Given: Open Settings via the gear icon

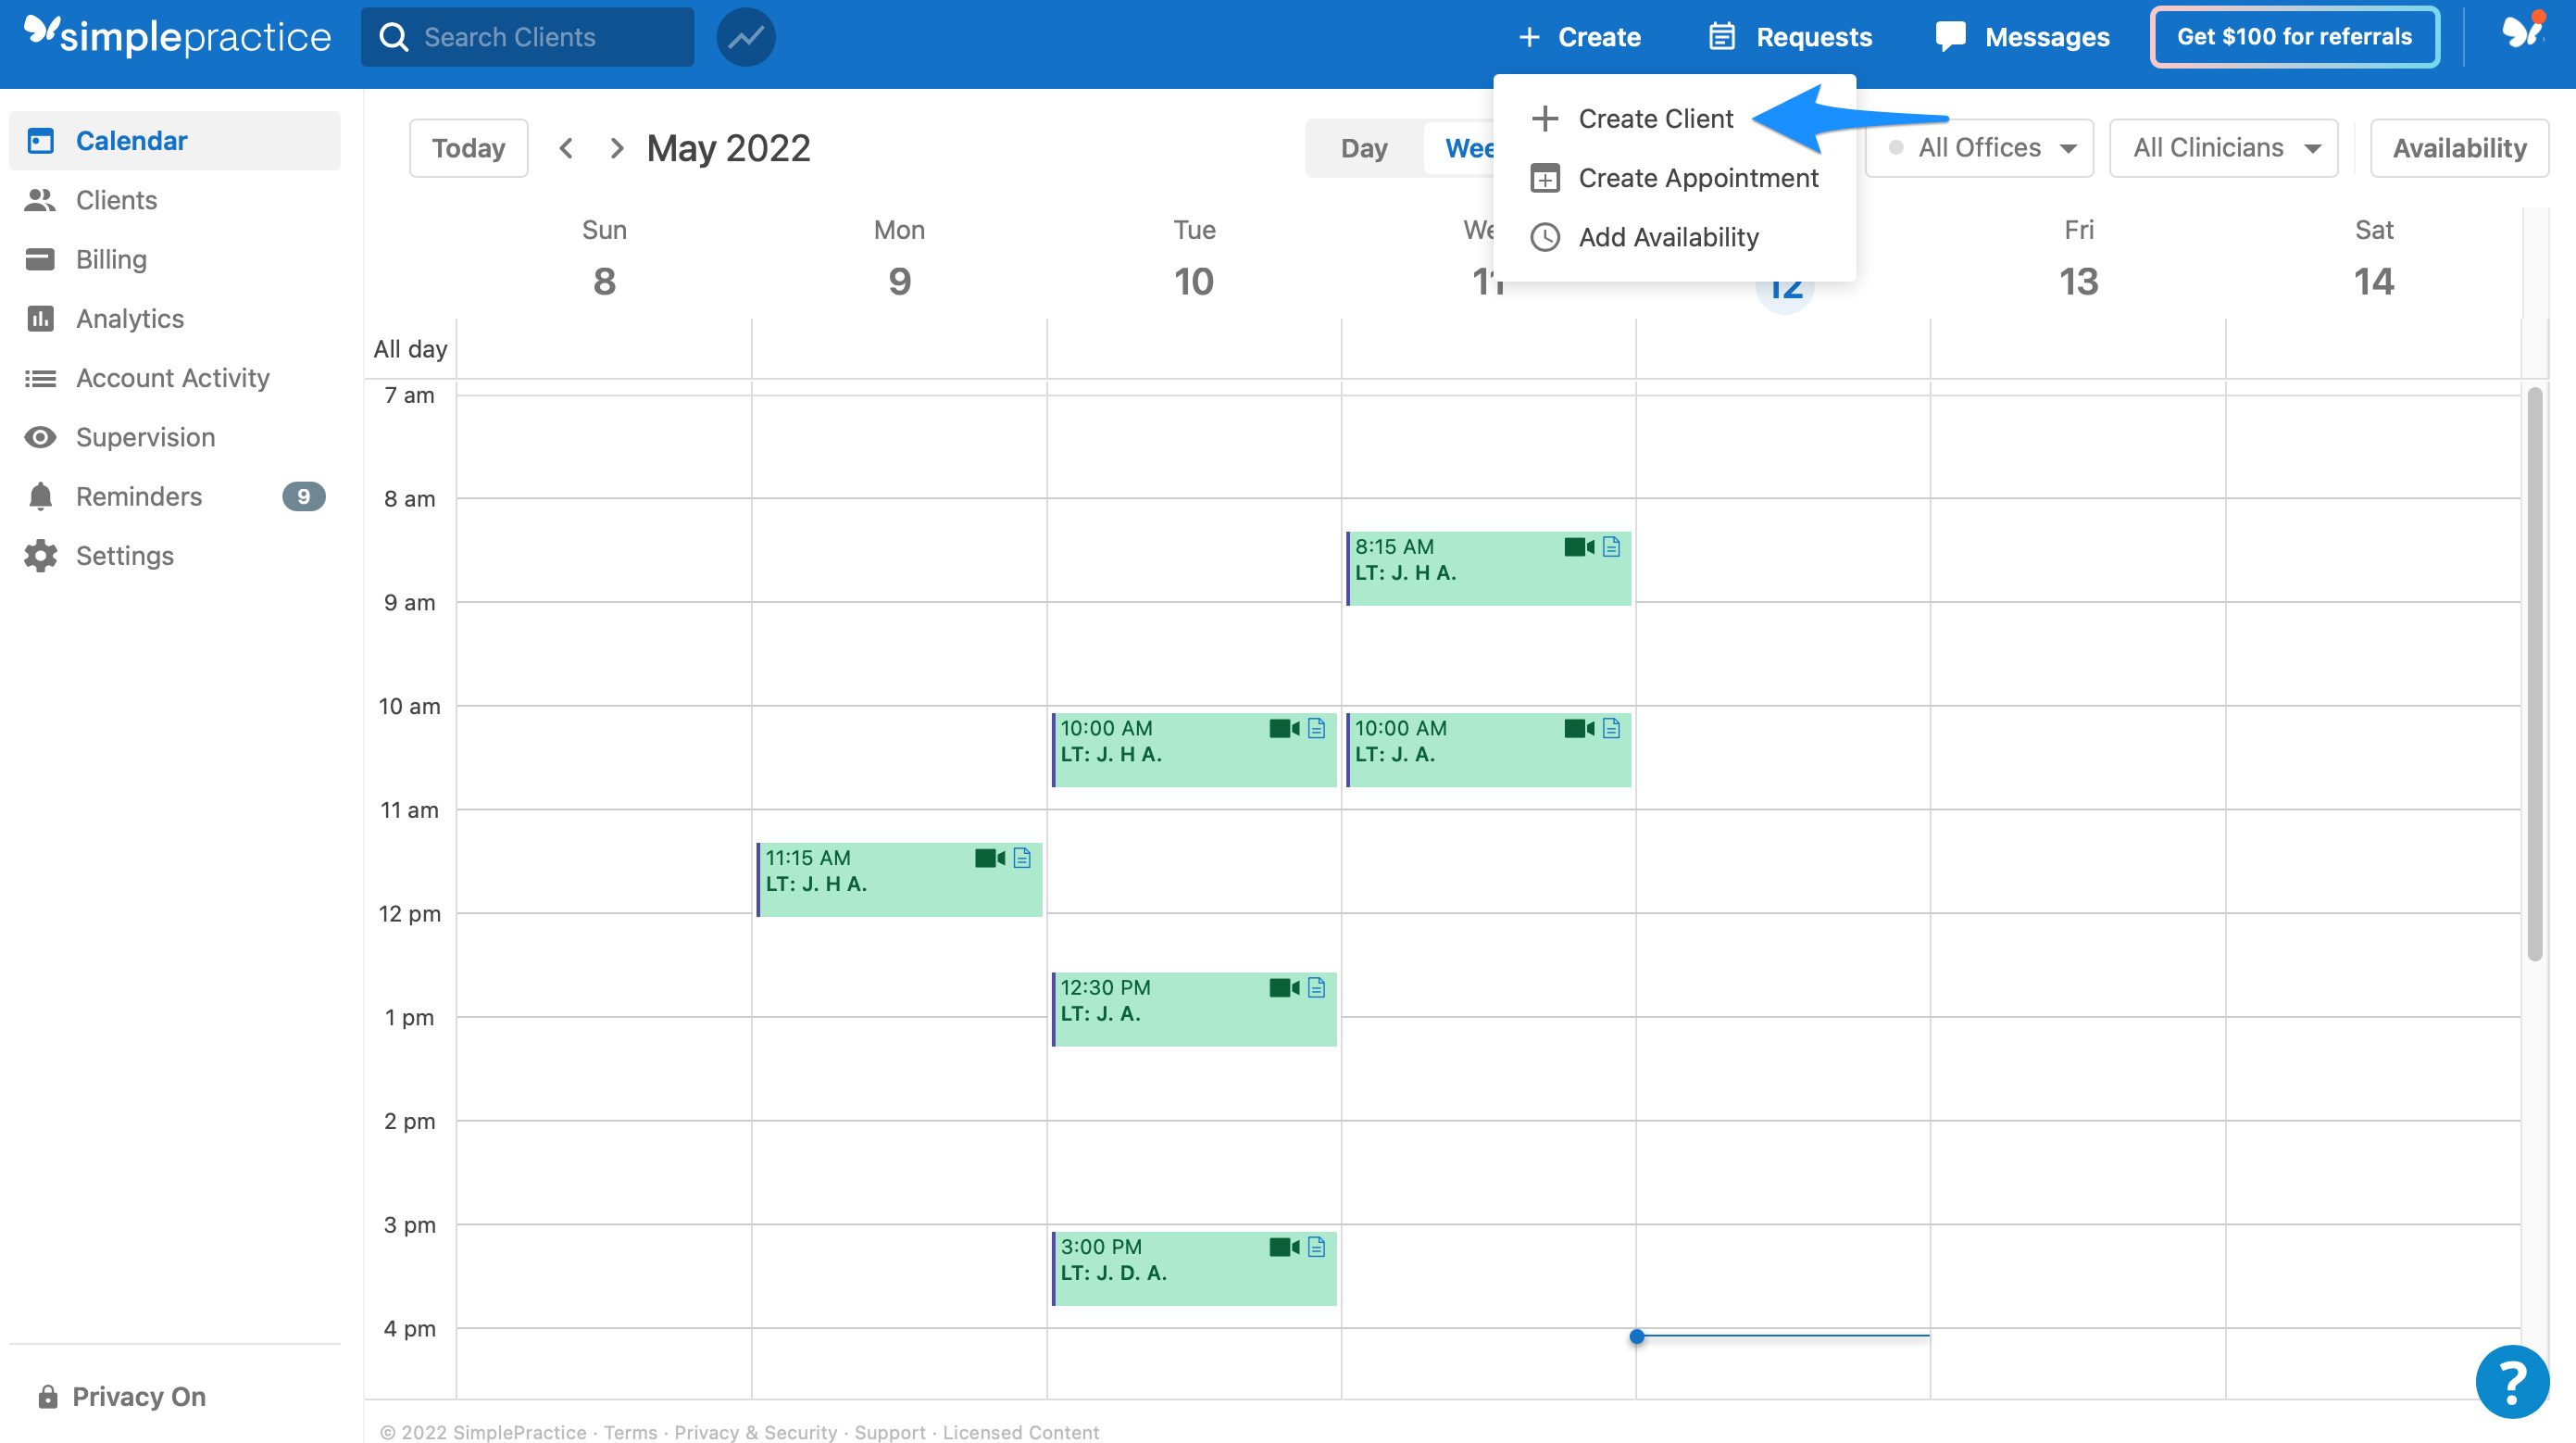Looking at the screenshot, I should [x=39, y=555].
